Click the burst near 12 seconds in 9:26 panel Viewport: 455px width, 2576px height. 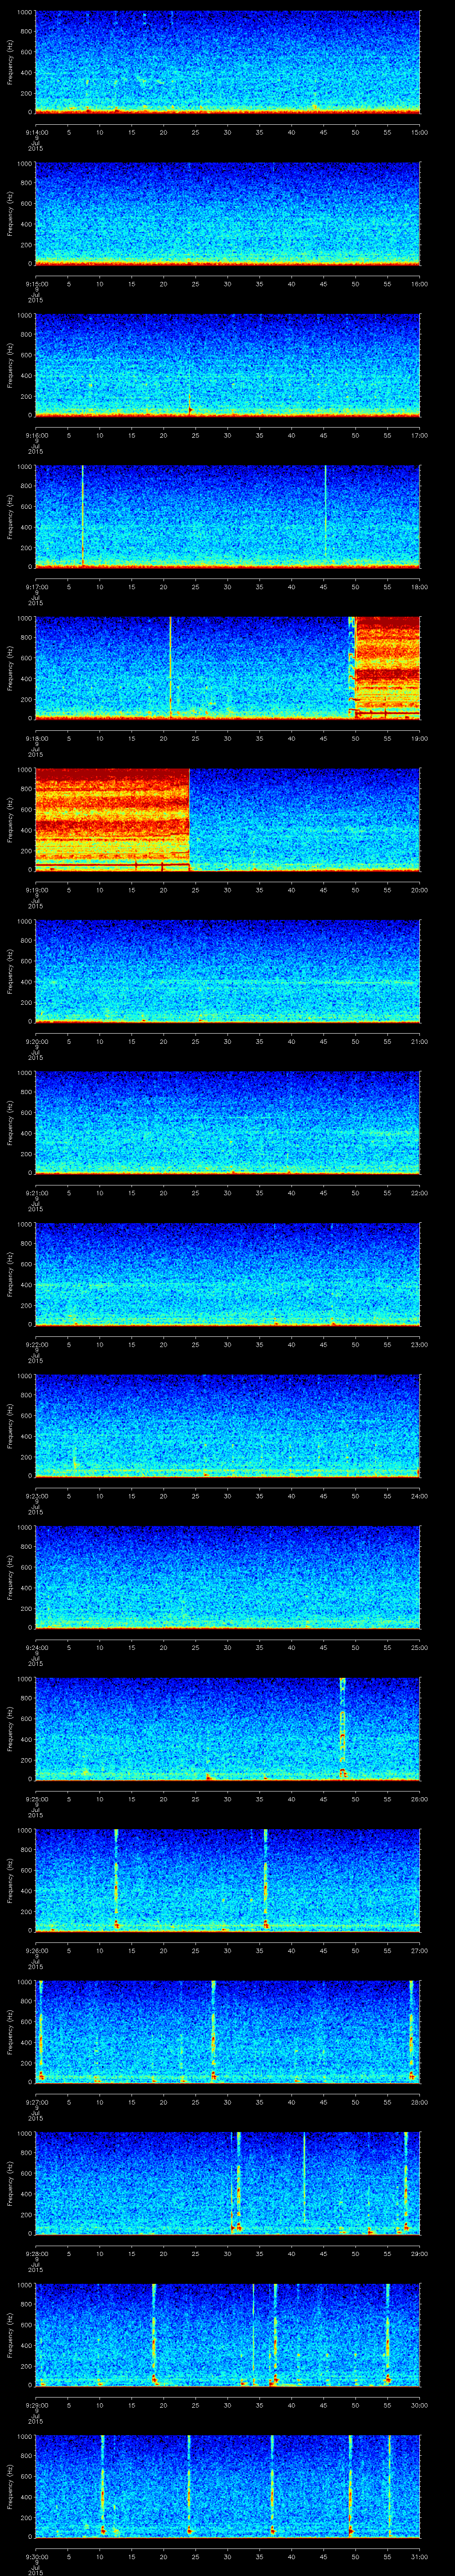tap(116, 1880)
